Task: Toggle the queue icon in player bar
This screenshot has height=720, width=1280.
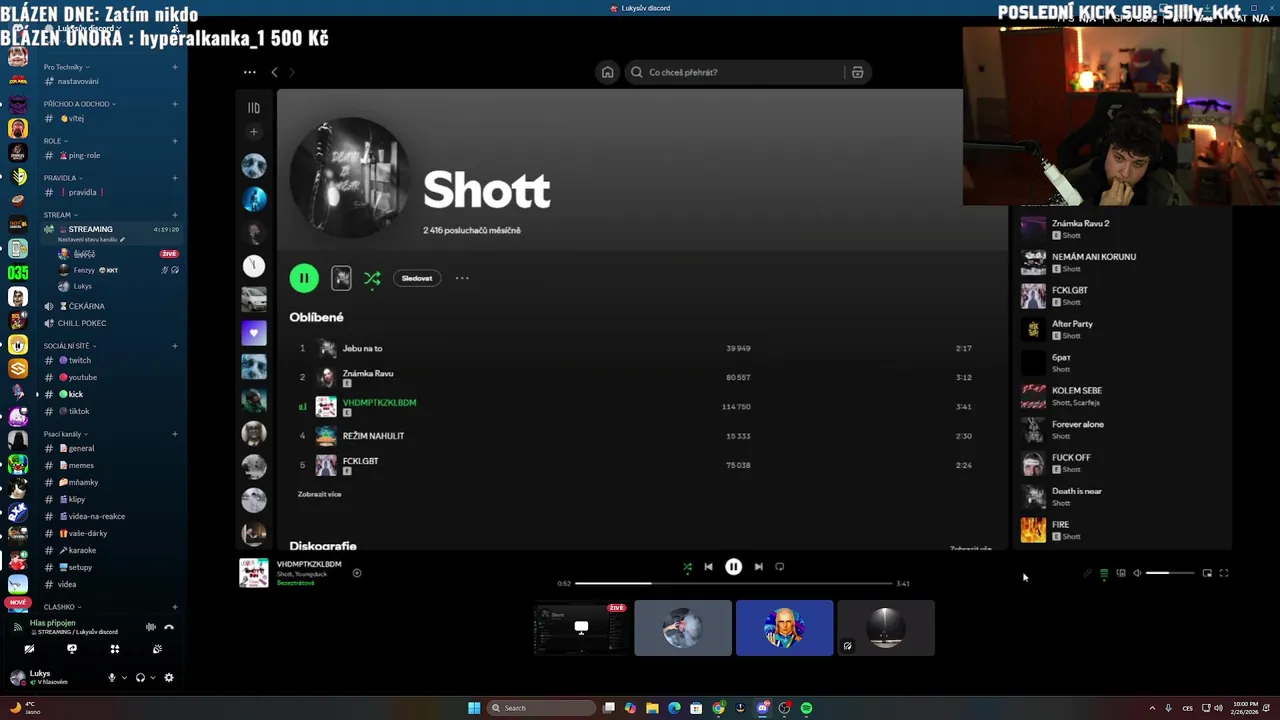Action: (1104, 573)
